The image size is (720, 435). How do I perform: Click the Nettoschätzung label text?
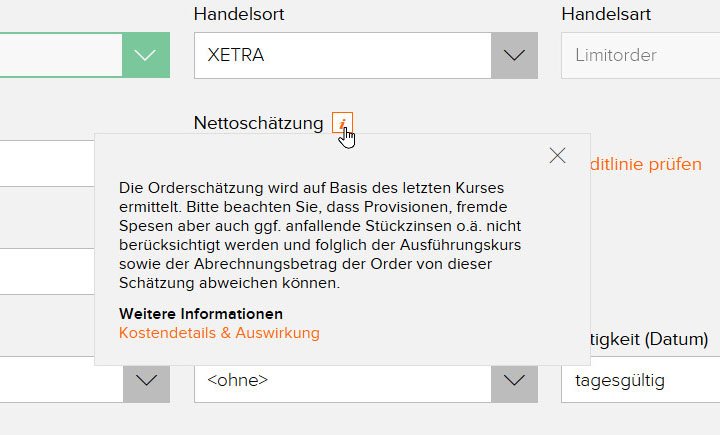point(258,123)
